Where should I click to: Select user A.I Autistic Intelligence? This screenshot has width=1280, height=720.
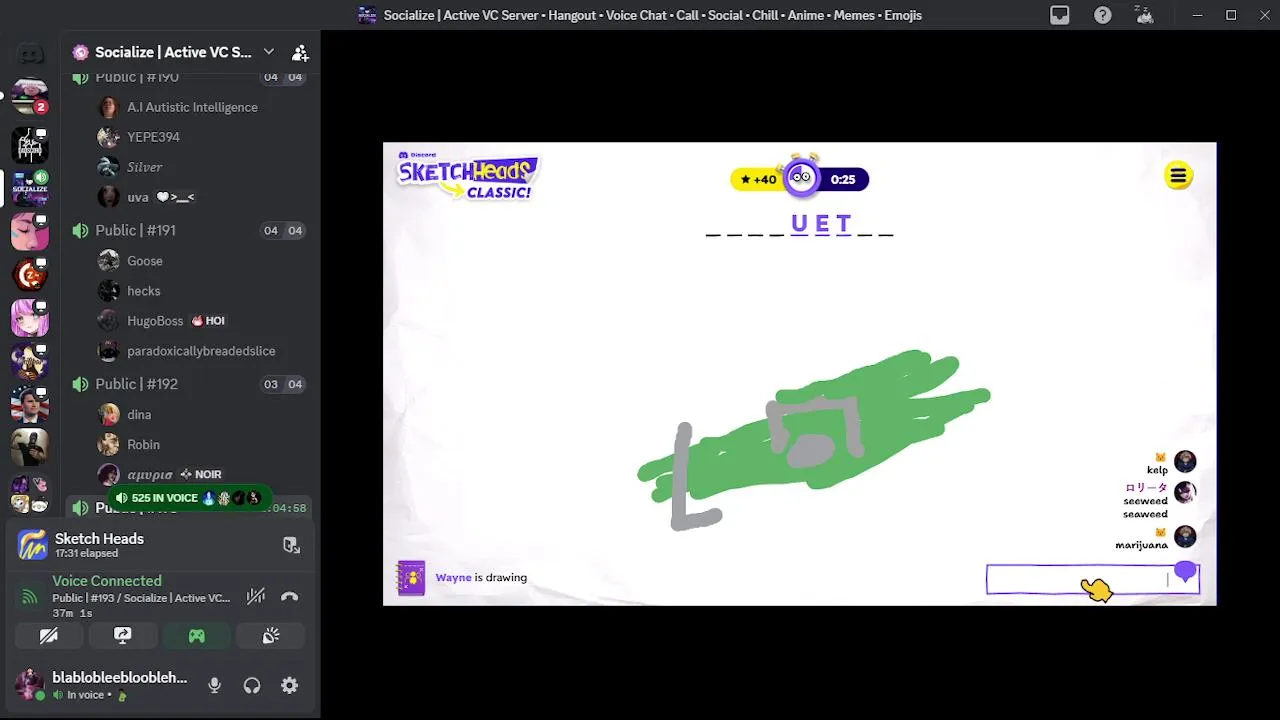190,107
